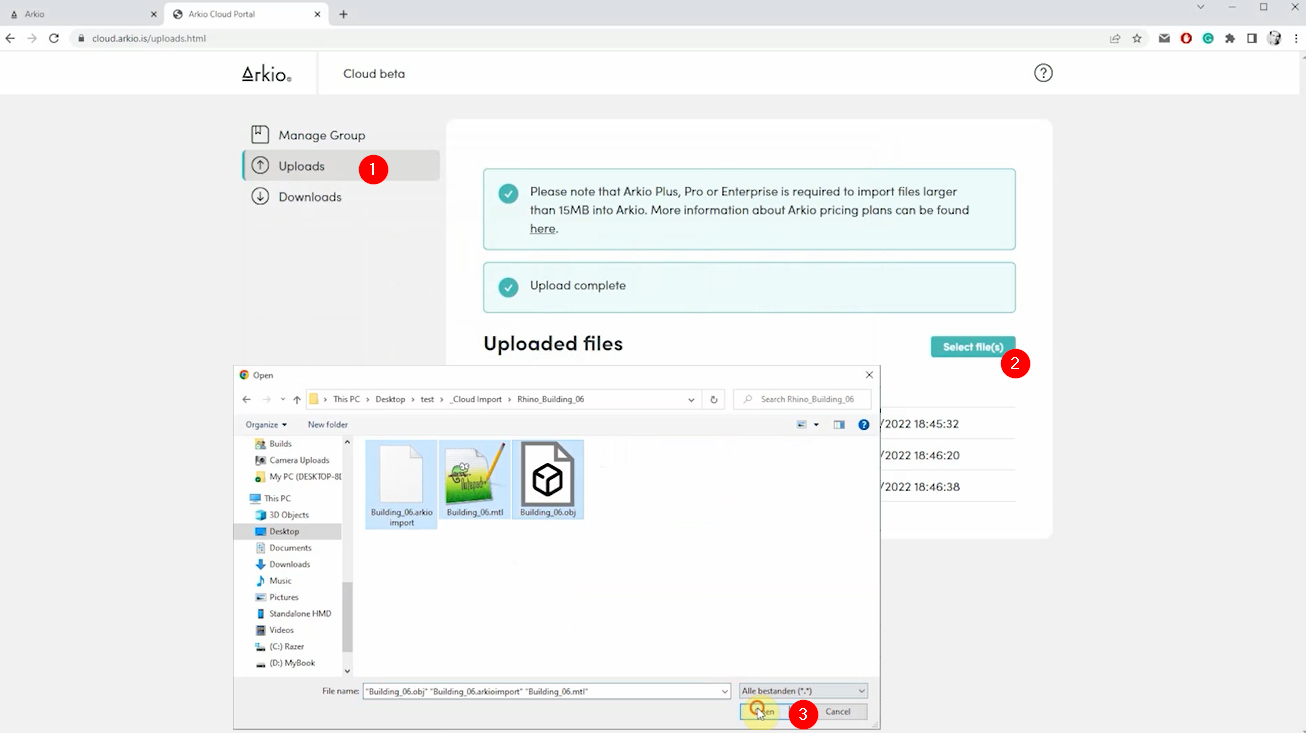Image resolution: width=1306 pixels, height=733 pixels.
Task: Click Cancel in the Open dialog
Action: tap(838, 712)
